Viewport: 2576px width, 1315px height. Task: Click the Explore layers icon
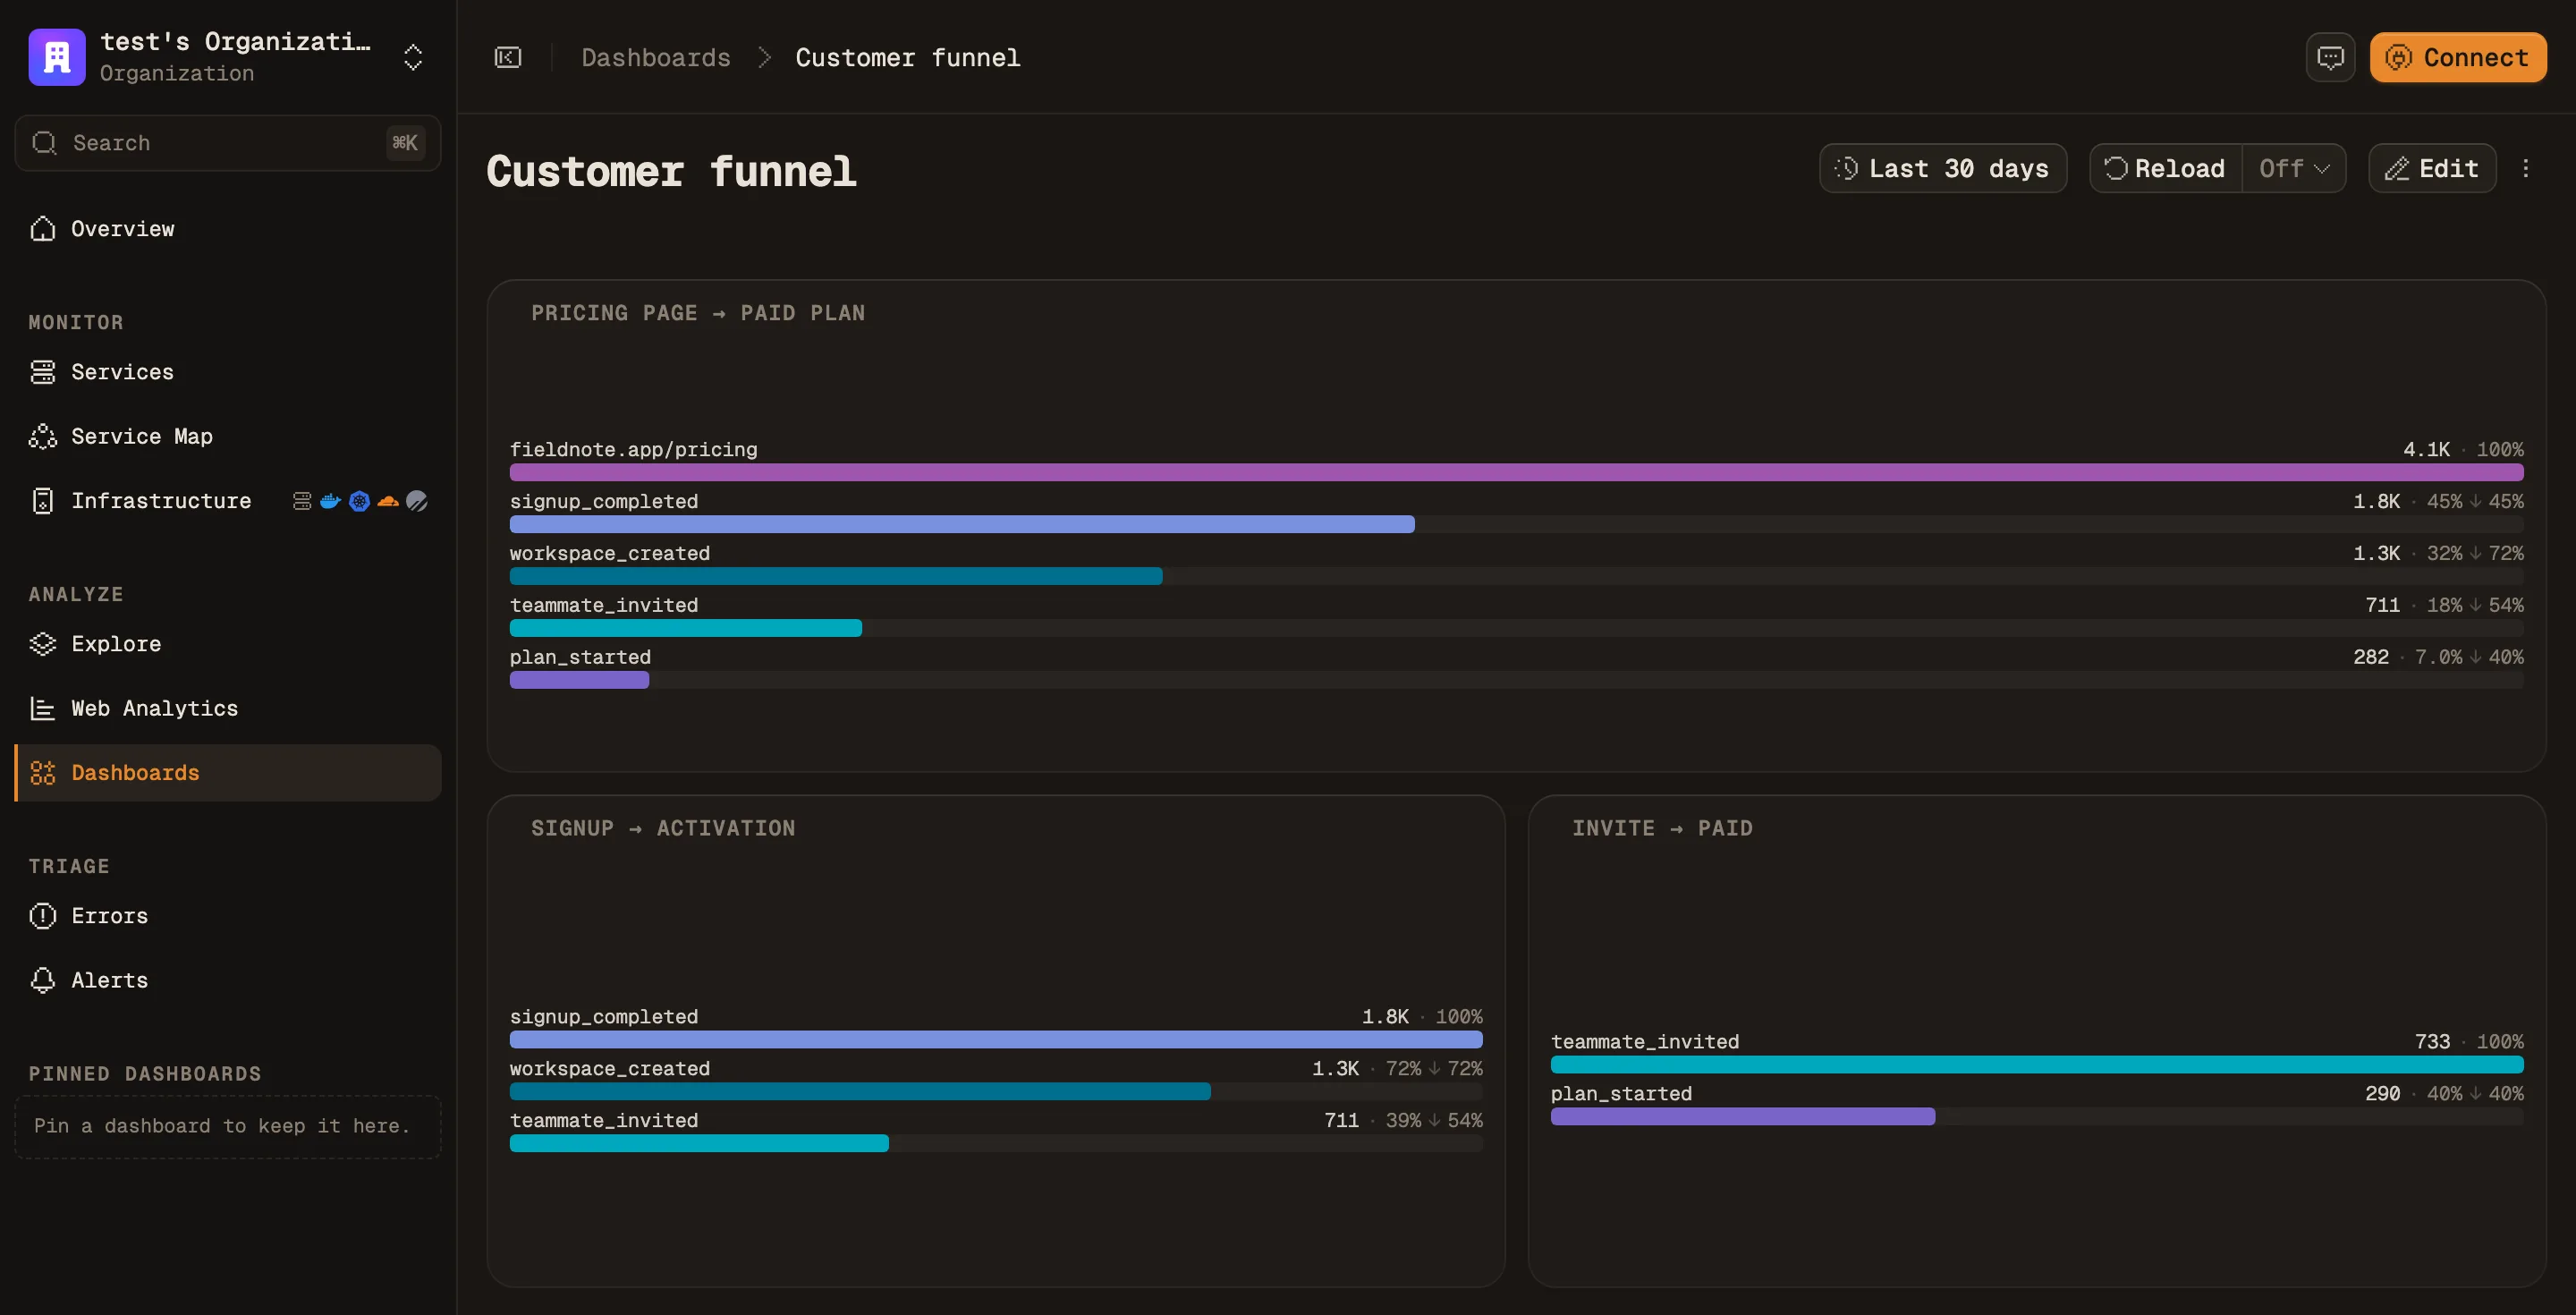[x=43, y=644]
